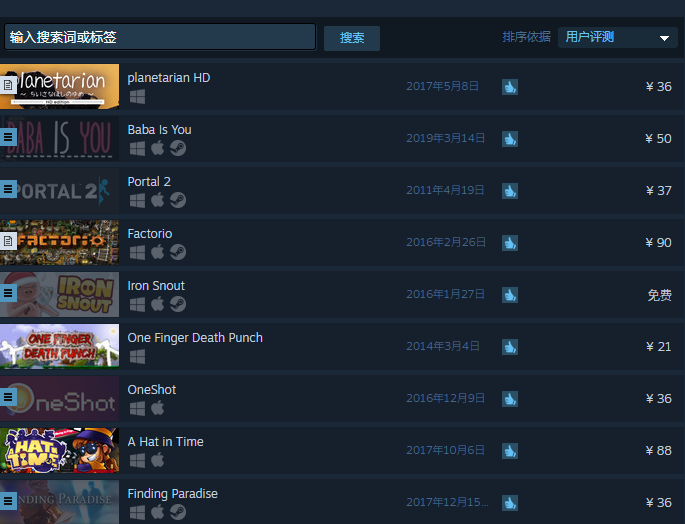
Task: Click the thumbs-up review icon for A Hat in Time
Action: (x=510, y=451)
